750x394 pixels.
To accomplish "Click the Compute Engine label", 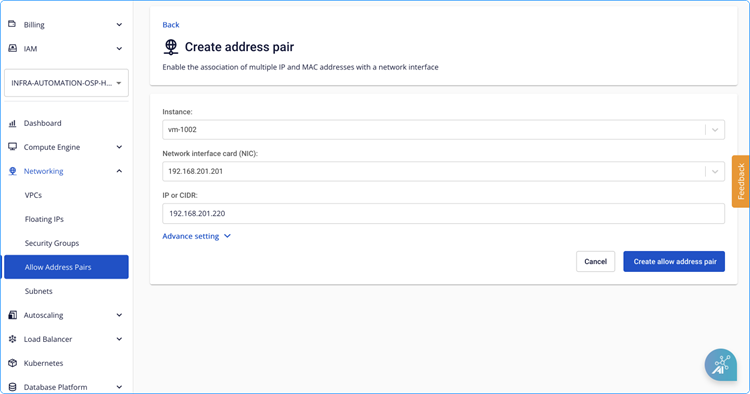I will [x=52, y=147].
